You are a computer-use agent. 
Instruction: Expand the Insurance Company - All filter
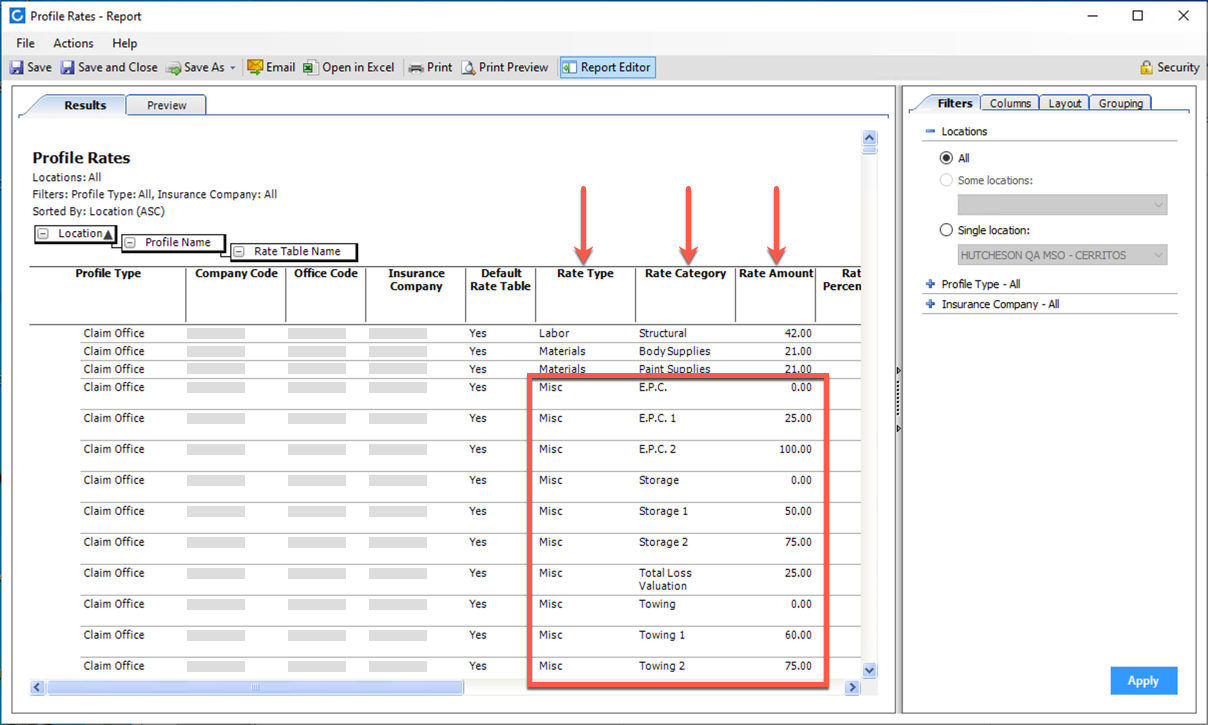click(x=930, y=304)
